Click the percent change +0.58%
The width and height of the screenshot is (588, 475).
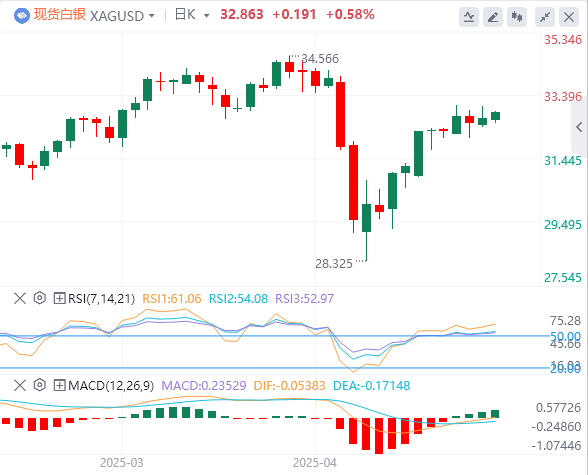point(350,15)
